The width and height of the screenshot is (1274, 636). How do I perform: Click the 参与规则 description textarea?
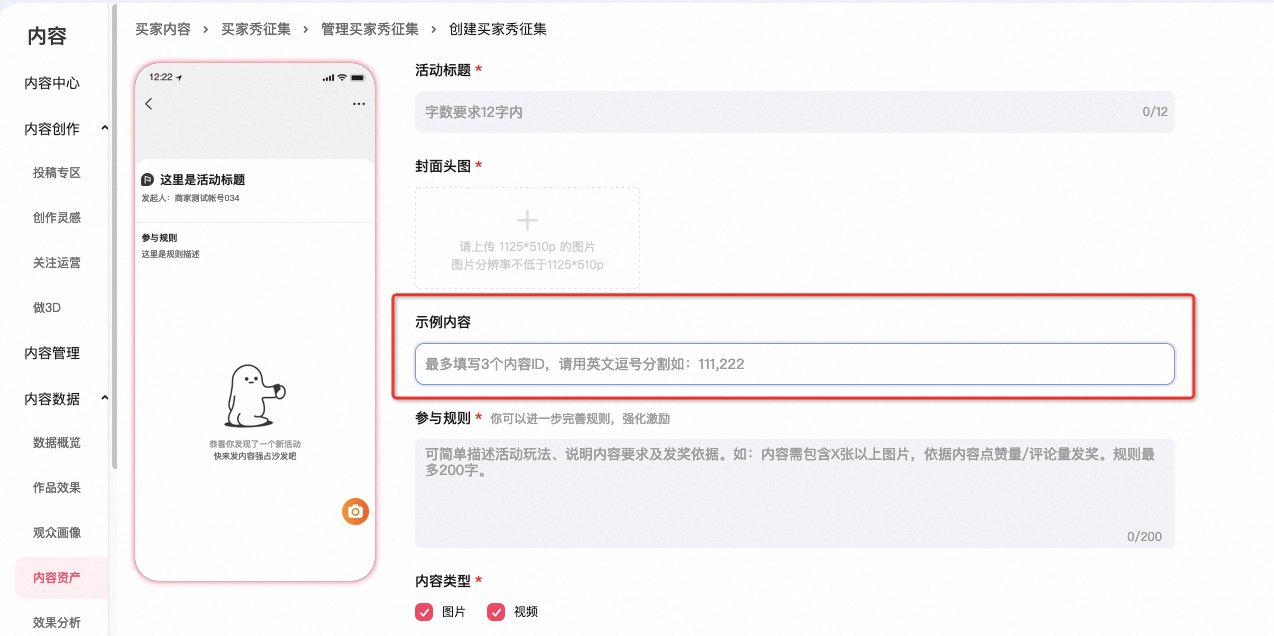point(795,493)
